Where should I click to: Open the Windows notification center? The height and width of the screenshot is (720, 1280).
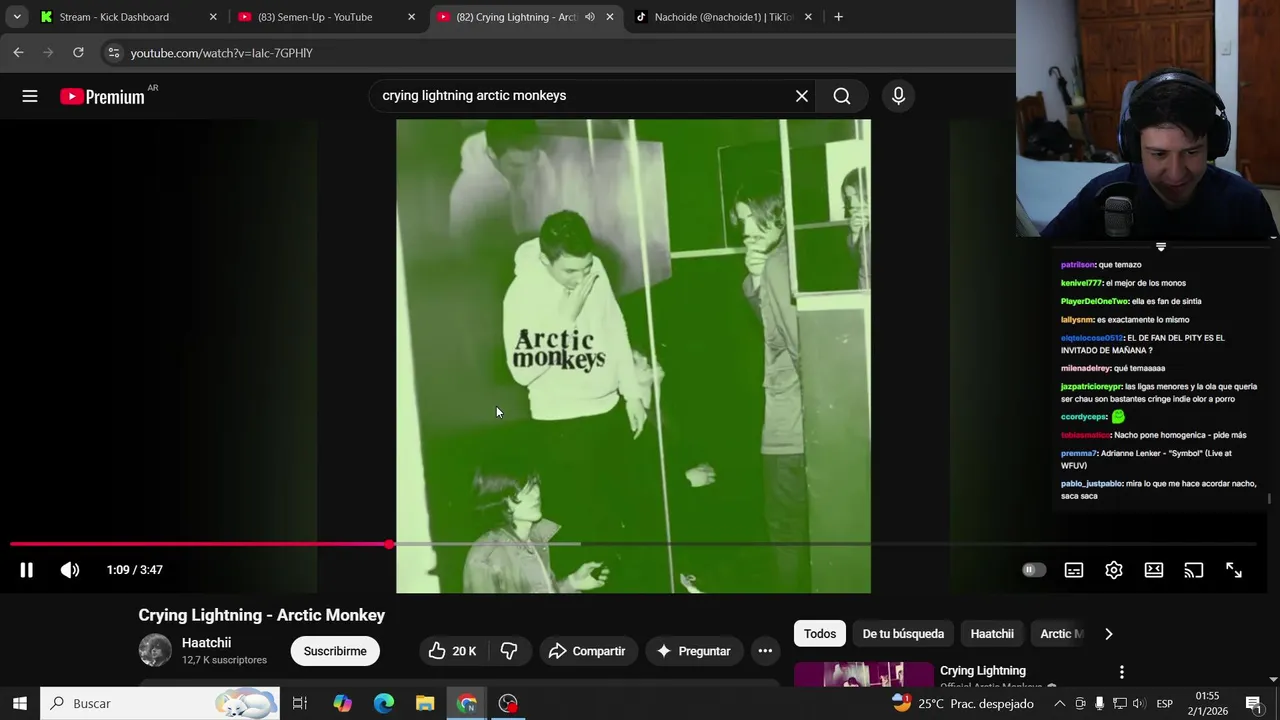click(x=1252, y=704)
